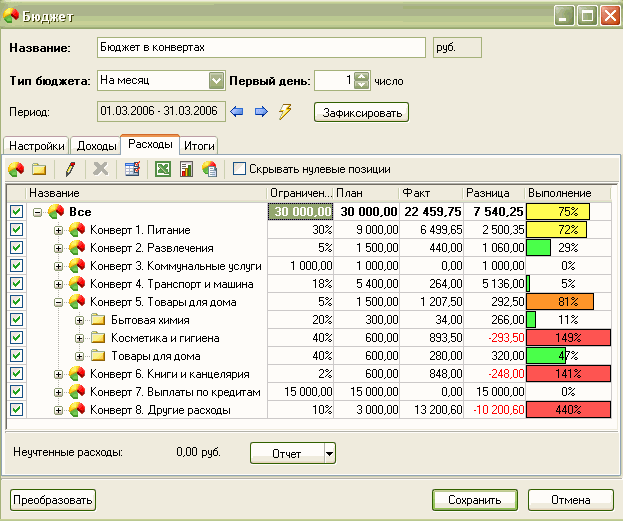
Task: Switch to the Настройки tab
Action: click(36, 146)
